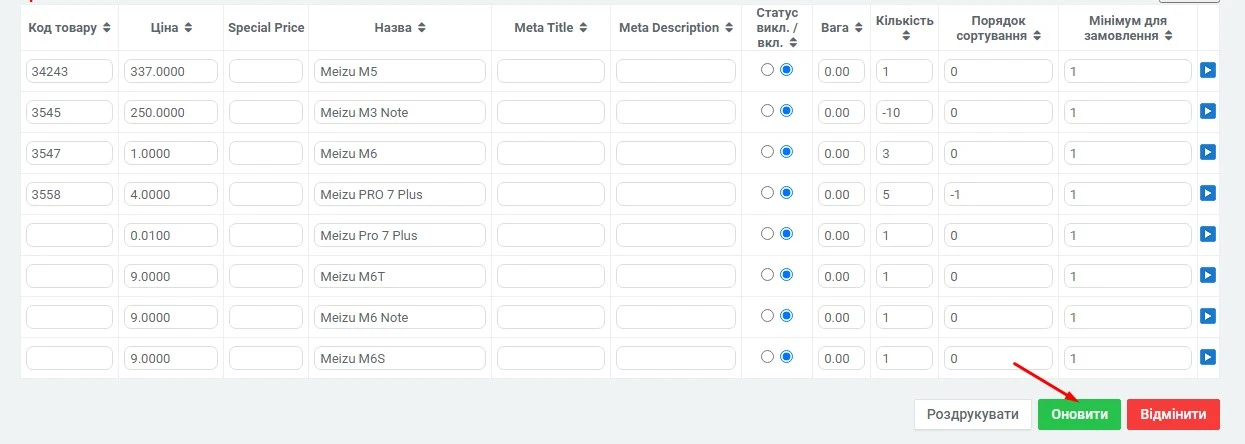Click the red Відмінити button
This screenshot has width=1245, height=444.
pos(1173,414)
